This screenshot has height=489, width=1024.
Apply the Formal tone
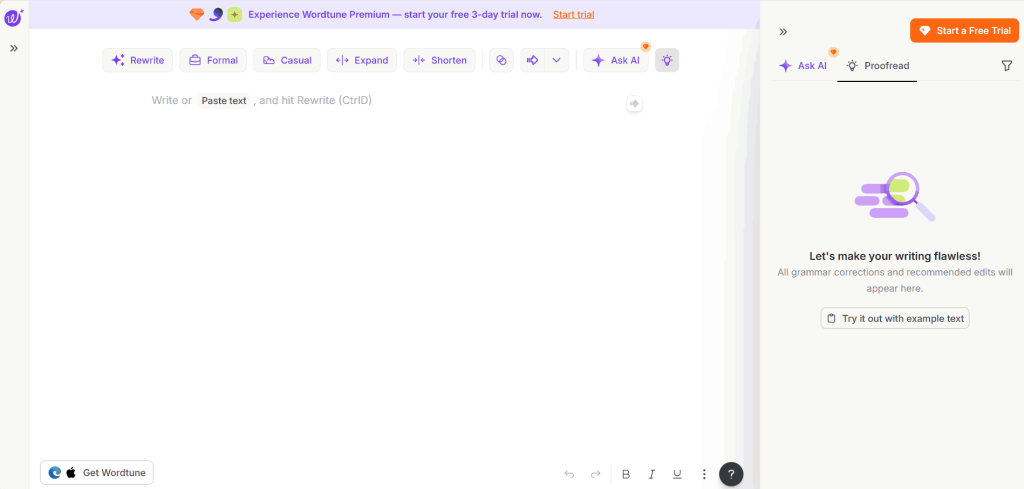point(214,60)
